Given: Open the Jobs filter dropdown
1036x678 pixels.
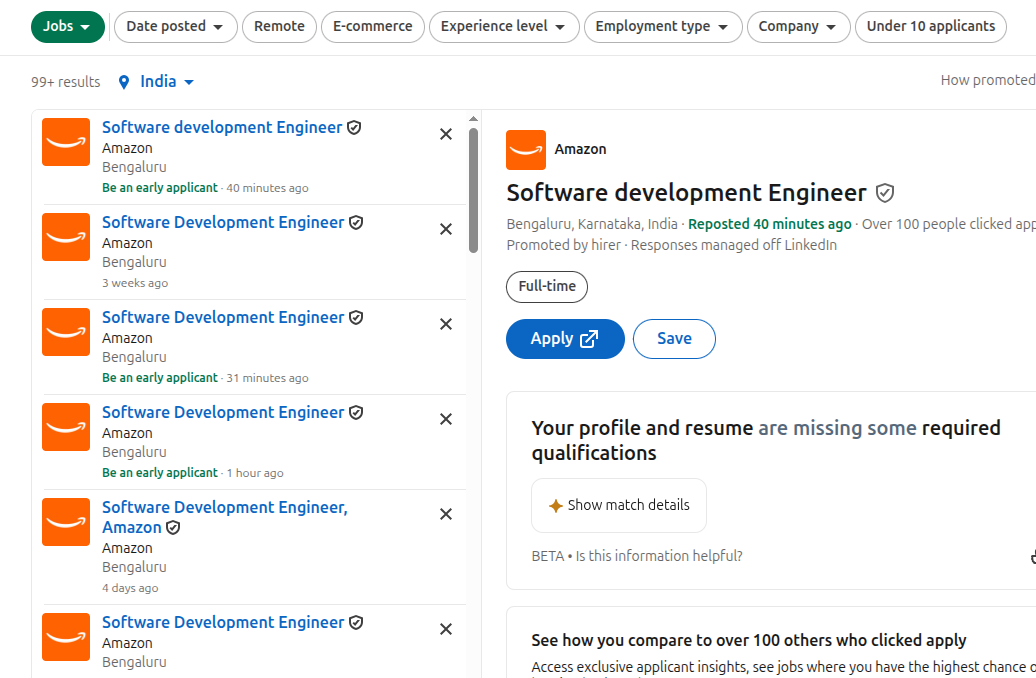Looking at the screenshot, I should coord(67,26).
